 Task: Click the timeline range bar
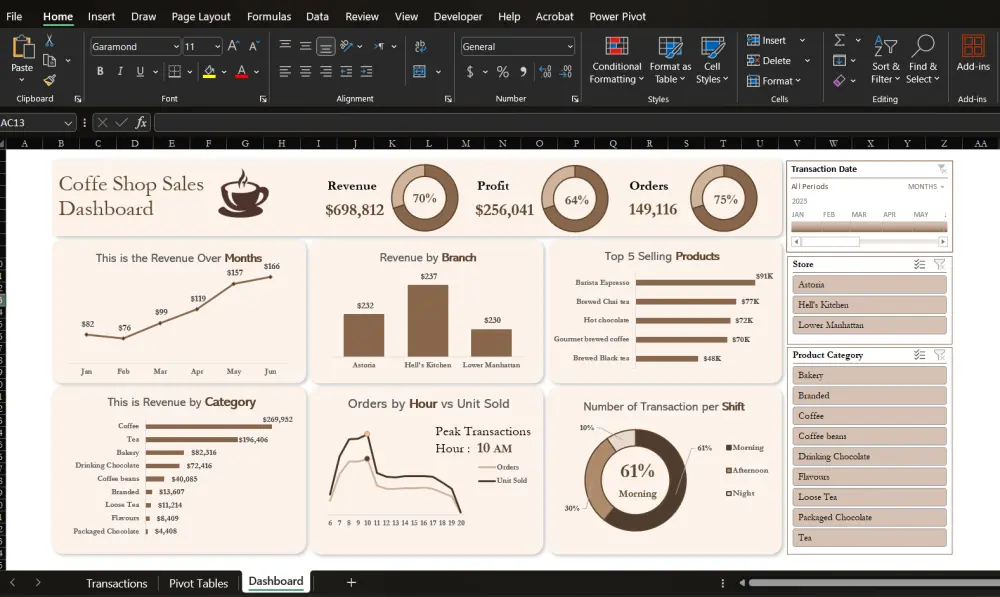(x=869, y=227)
